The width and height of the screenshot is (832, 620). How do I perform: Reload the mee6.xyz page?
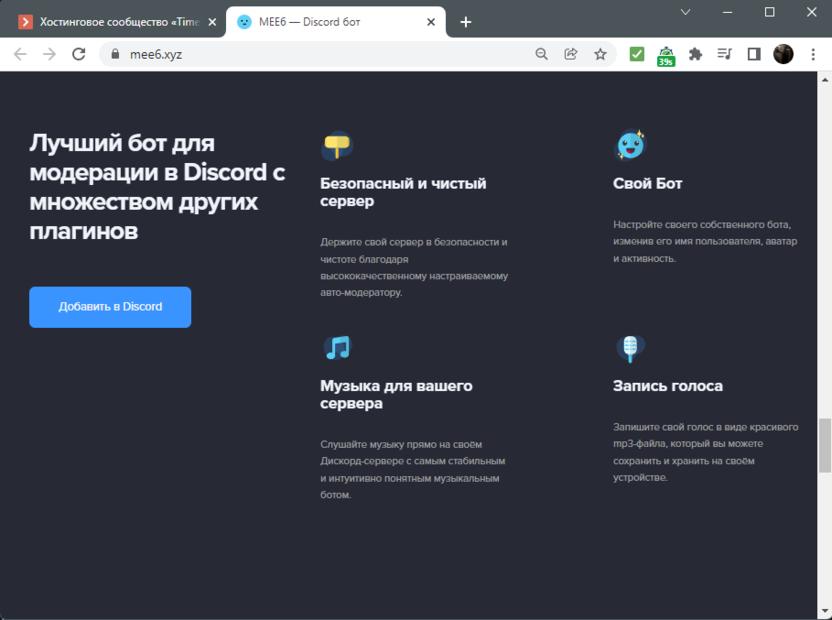click(79, 54)
